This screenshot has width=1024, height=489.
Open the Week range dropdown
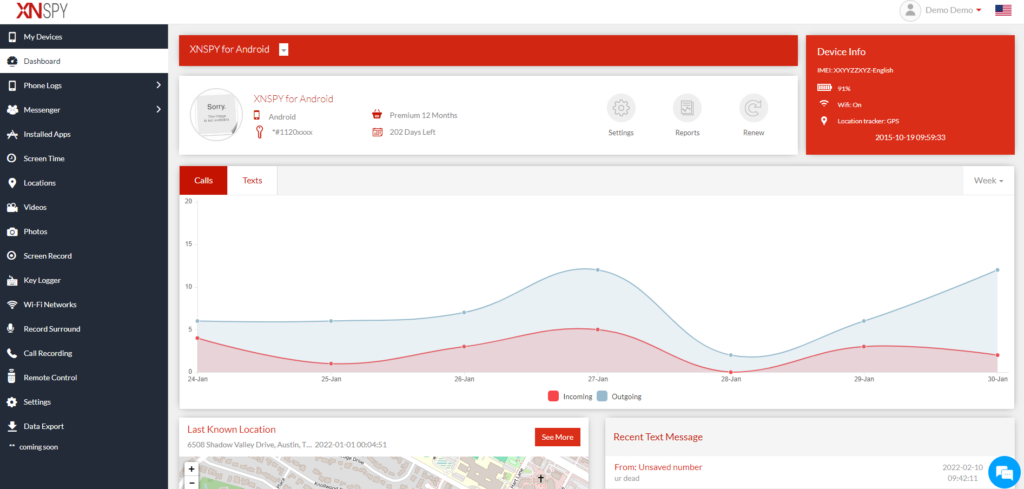[988, 180]
